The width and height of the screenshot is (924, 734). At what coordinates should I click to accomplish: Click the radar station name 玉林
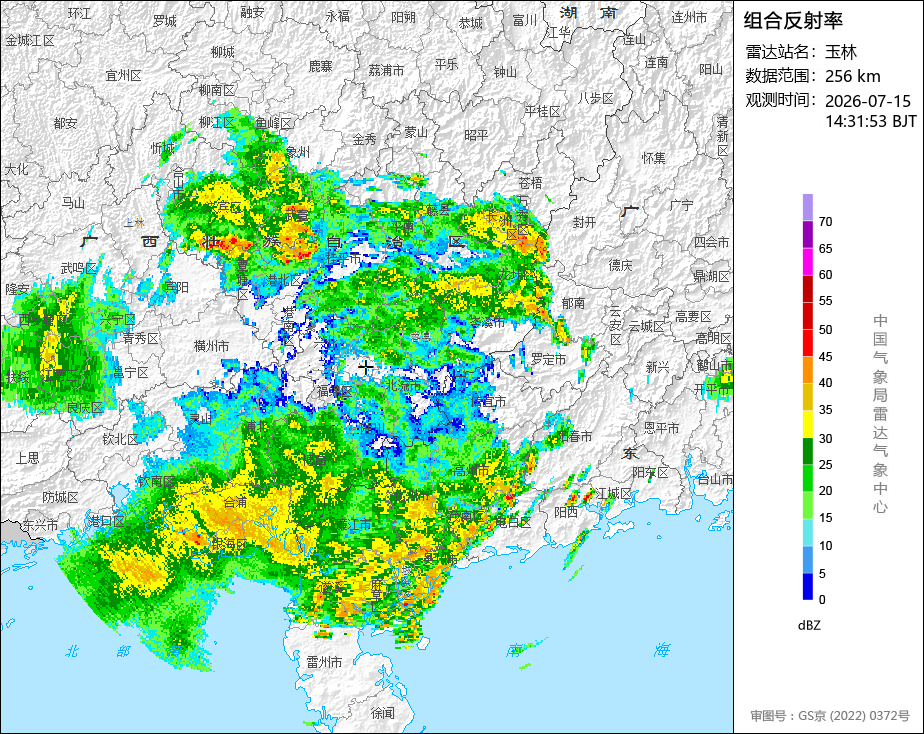coord(840,52)
